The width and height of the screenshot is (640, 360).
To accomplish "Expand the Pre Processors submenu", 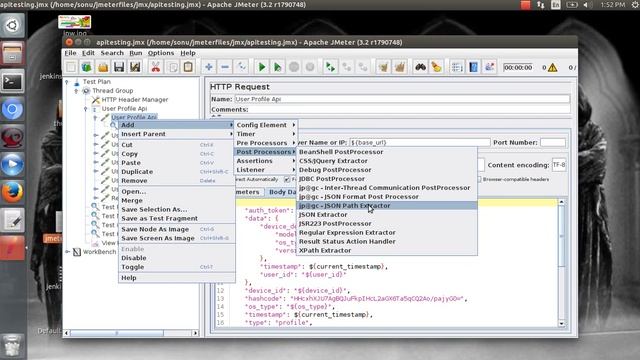I will (x=265, y=143).
